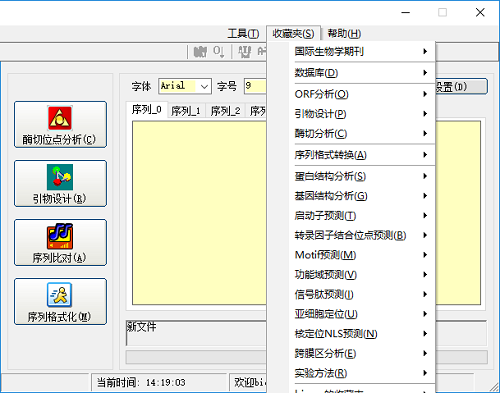This screenshot has width=500, height=393.
Task: Click the grayed filter-like toolbar icon
Action: (x=244, y=52)
